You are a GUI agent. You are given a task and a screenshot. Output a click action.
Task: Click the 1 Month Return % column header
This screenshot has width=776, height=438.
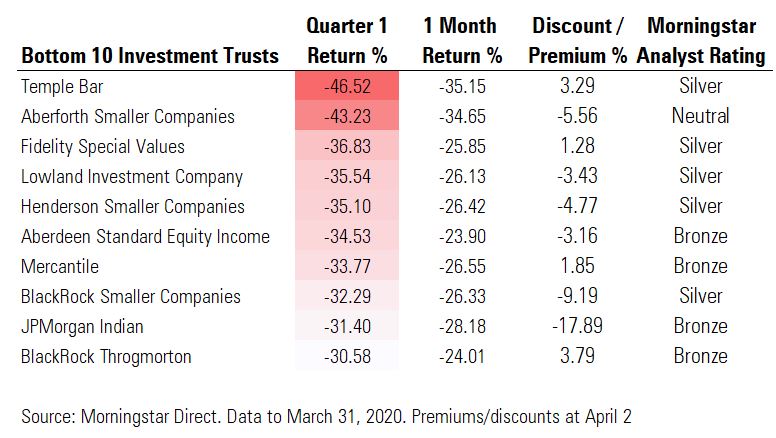click(462, 40)
